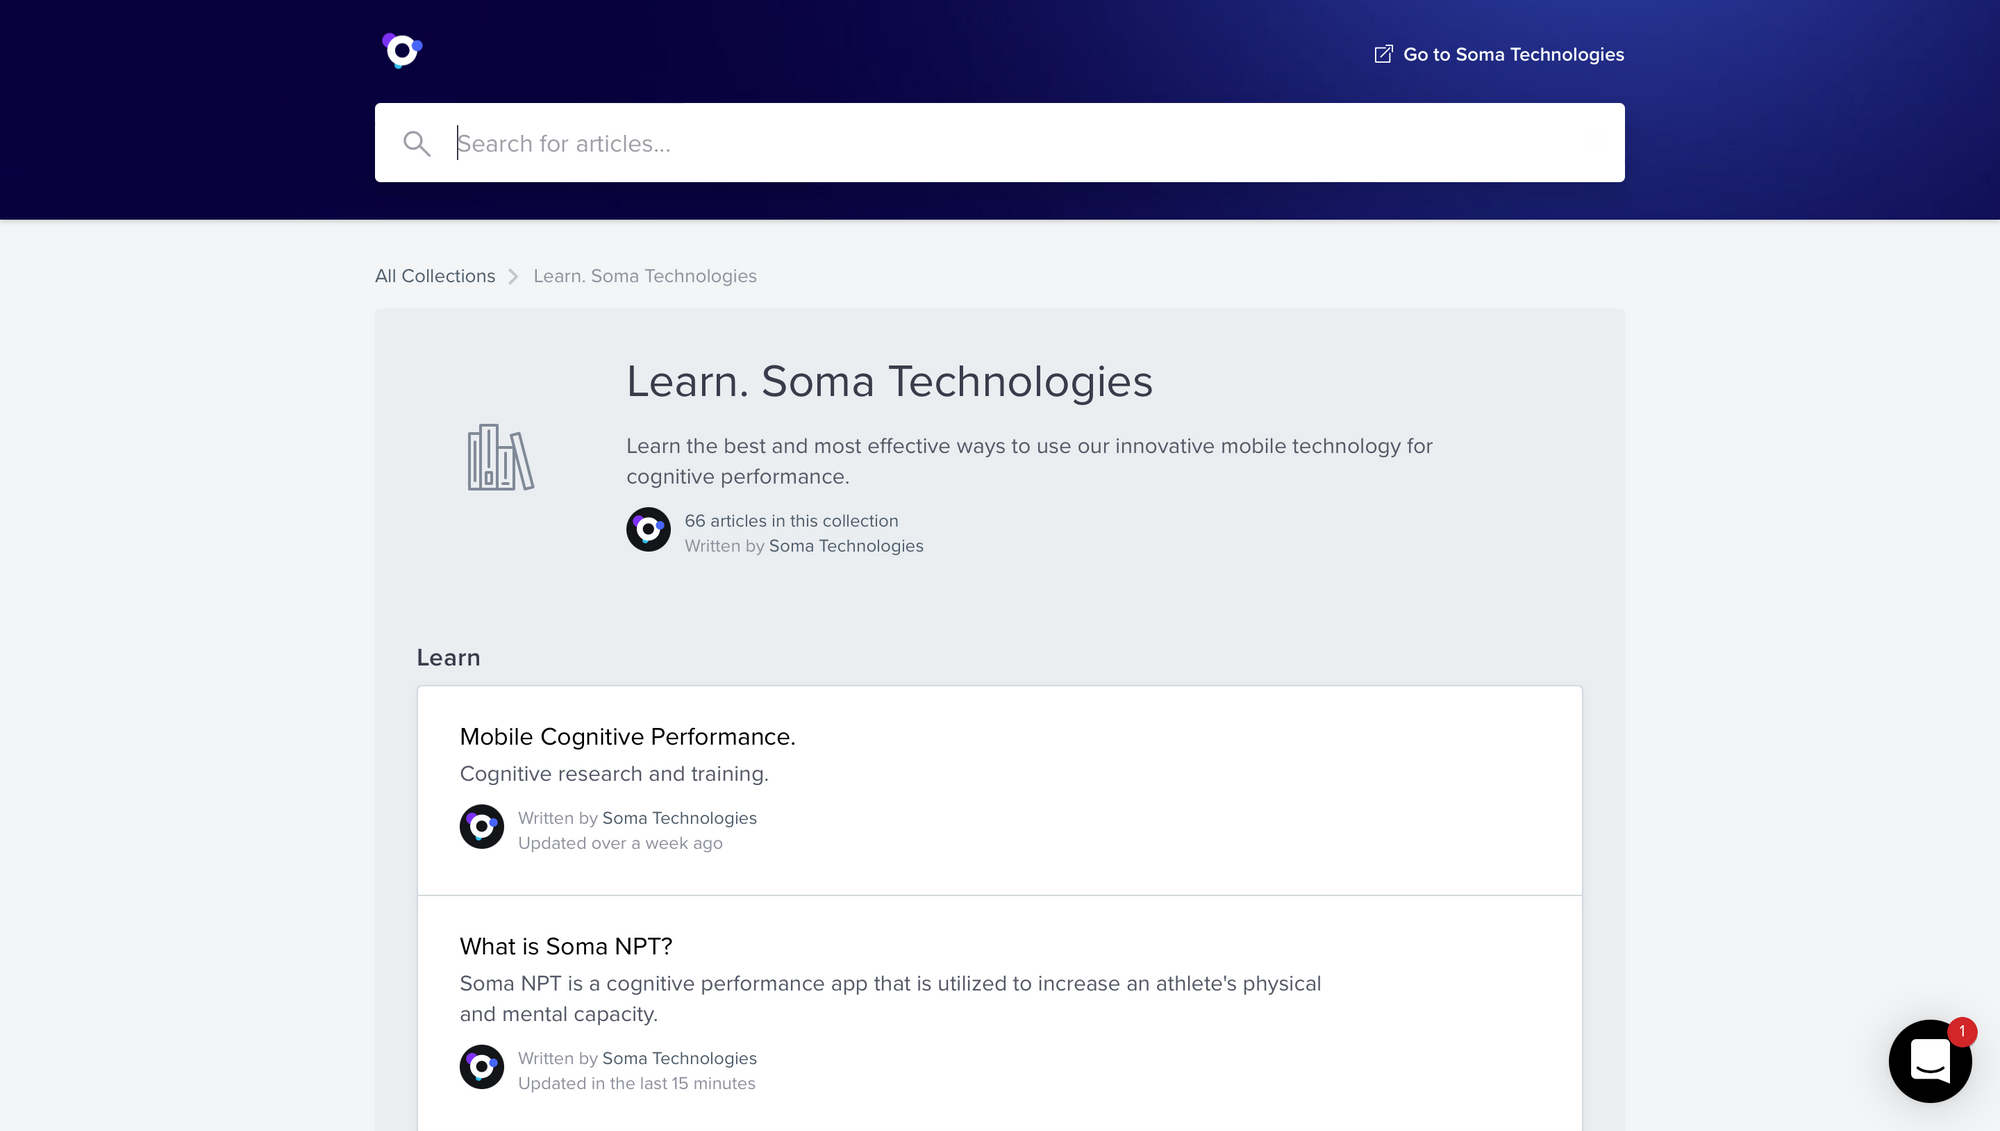Screen dimensions: 2000x1131
Task: Open the Go to Soma Technologies link
Action: point(1499,54)
